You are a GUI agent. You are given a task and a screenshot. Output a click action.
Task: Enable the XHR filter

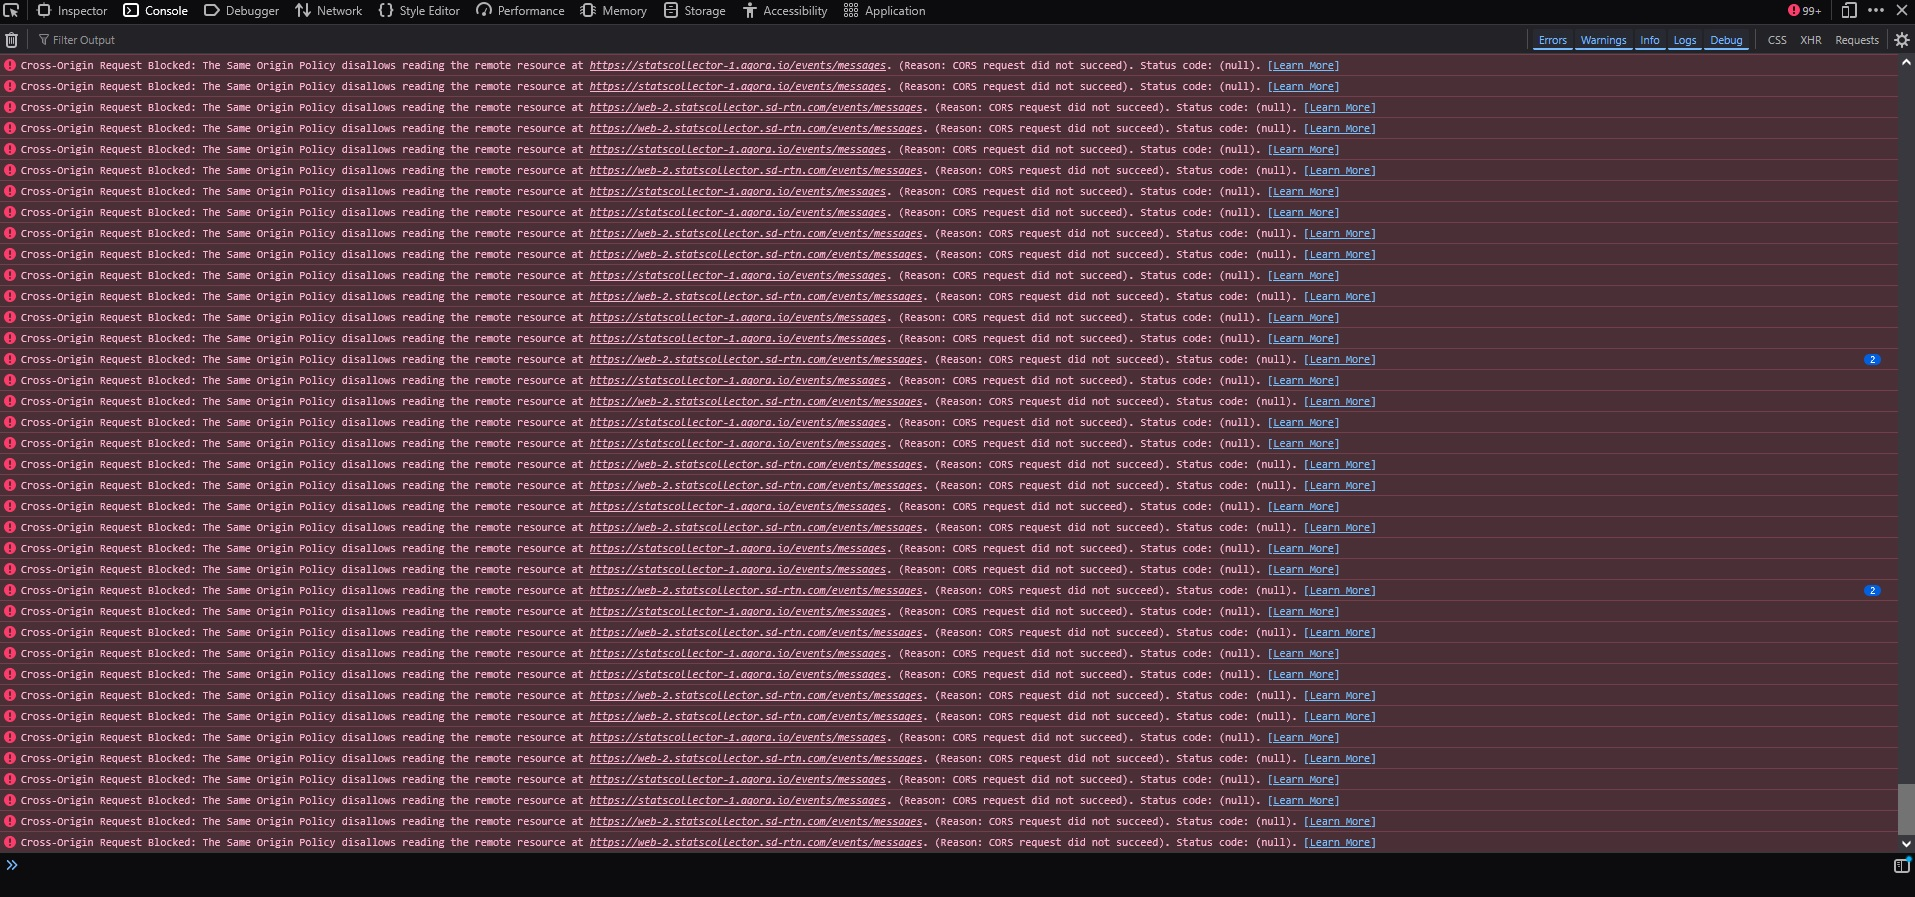click(1811, 40)
